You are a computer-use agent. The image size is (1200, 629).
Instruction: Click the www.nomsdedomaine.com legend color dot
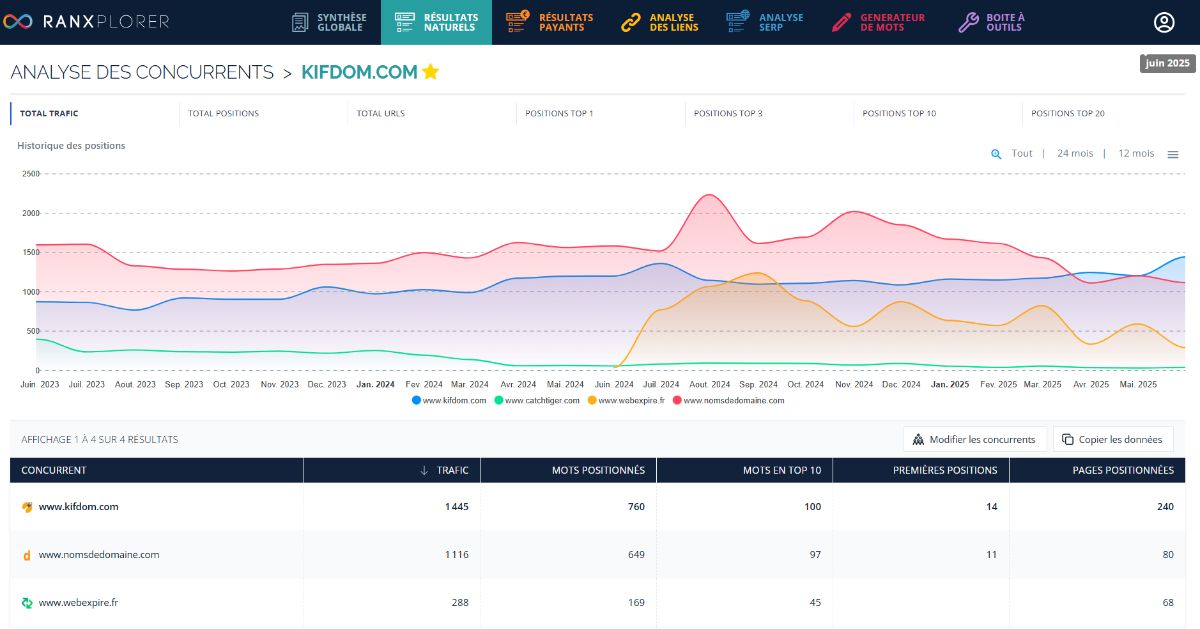coord(677,400)
